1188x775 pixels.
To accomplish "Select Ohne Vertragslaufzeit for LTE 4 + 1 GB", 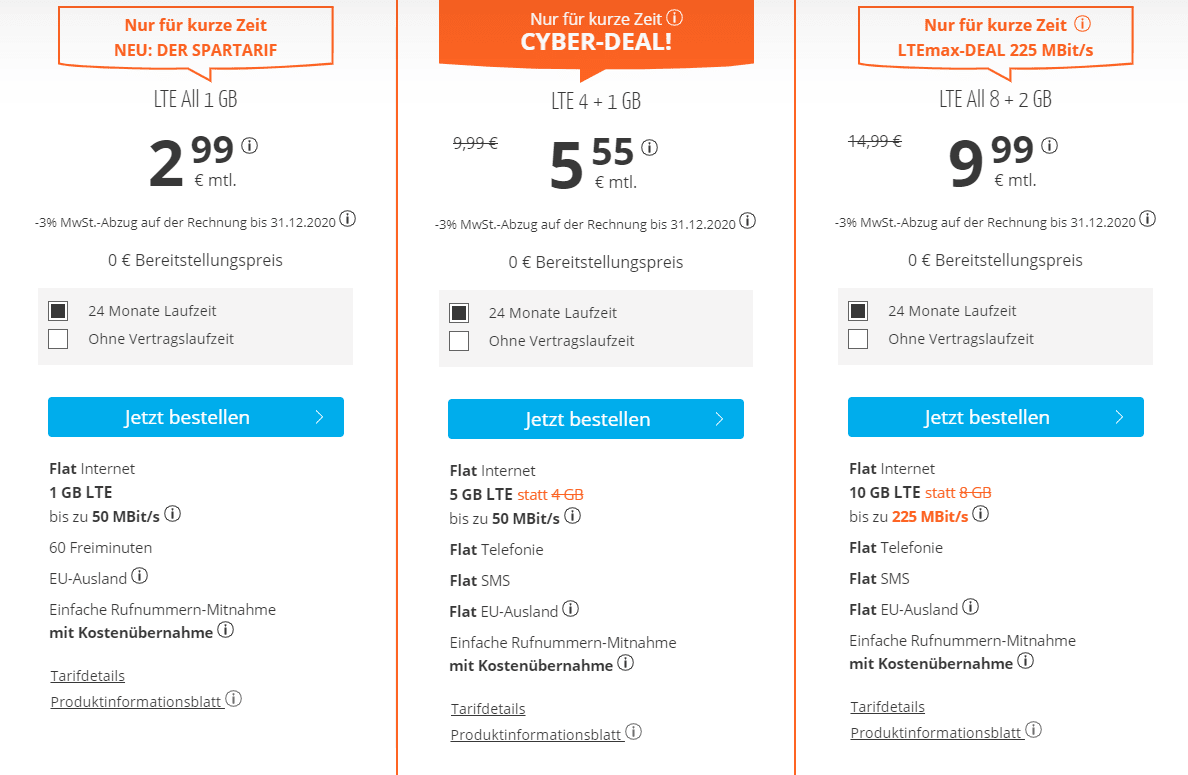I will tap(459, 341).
